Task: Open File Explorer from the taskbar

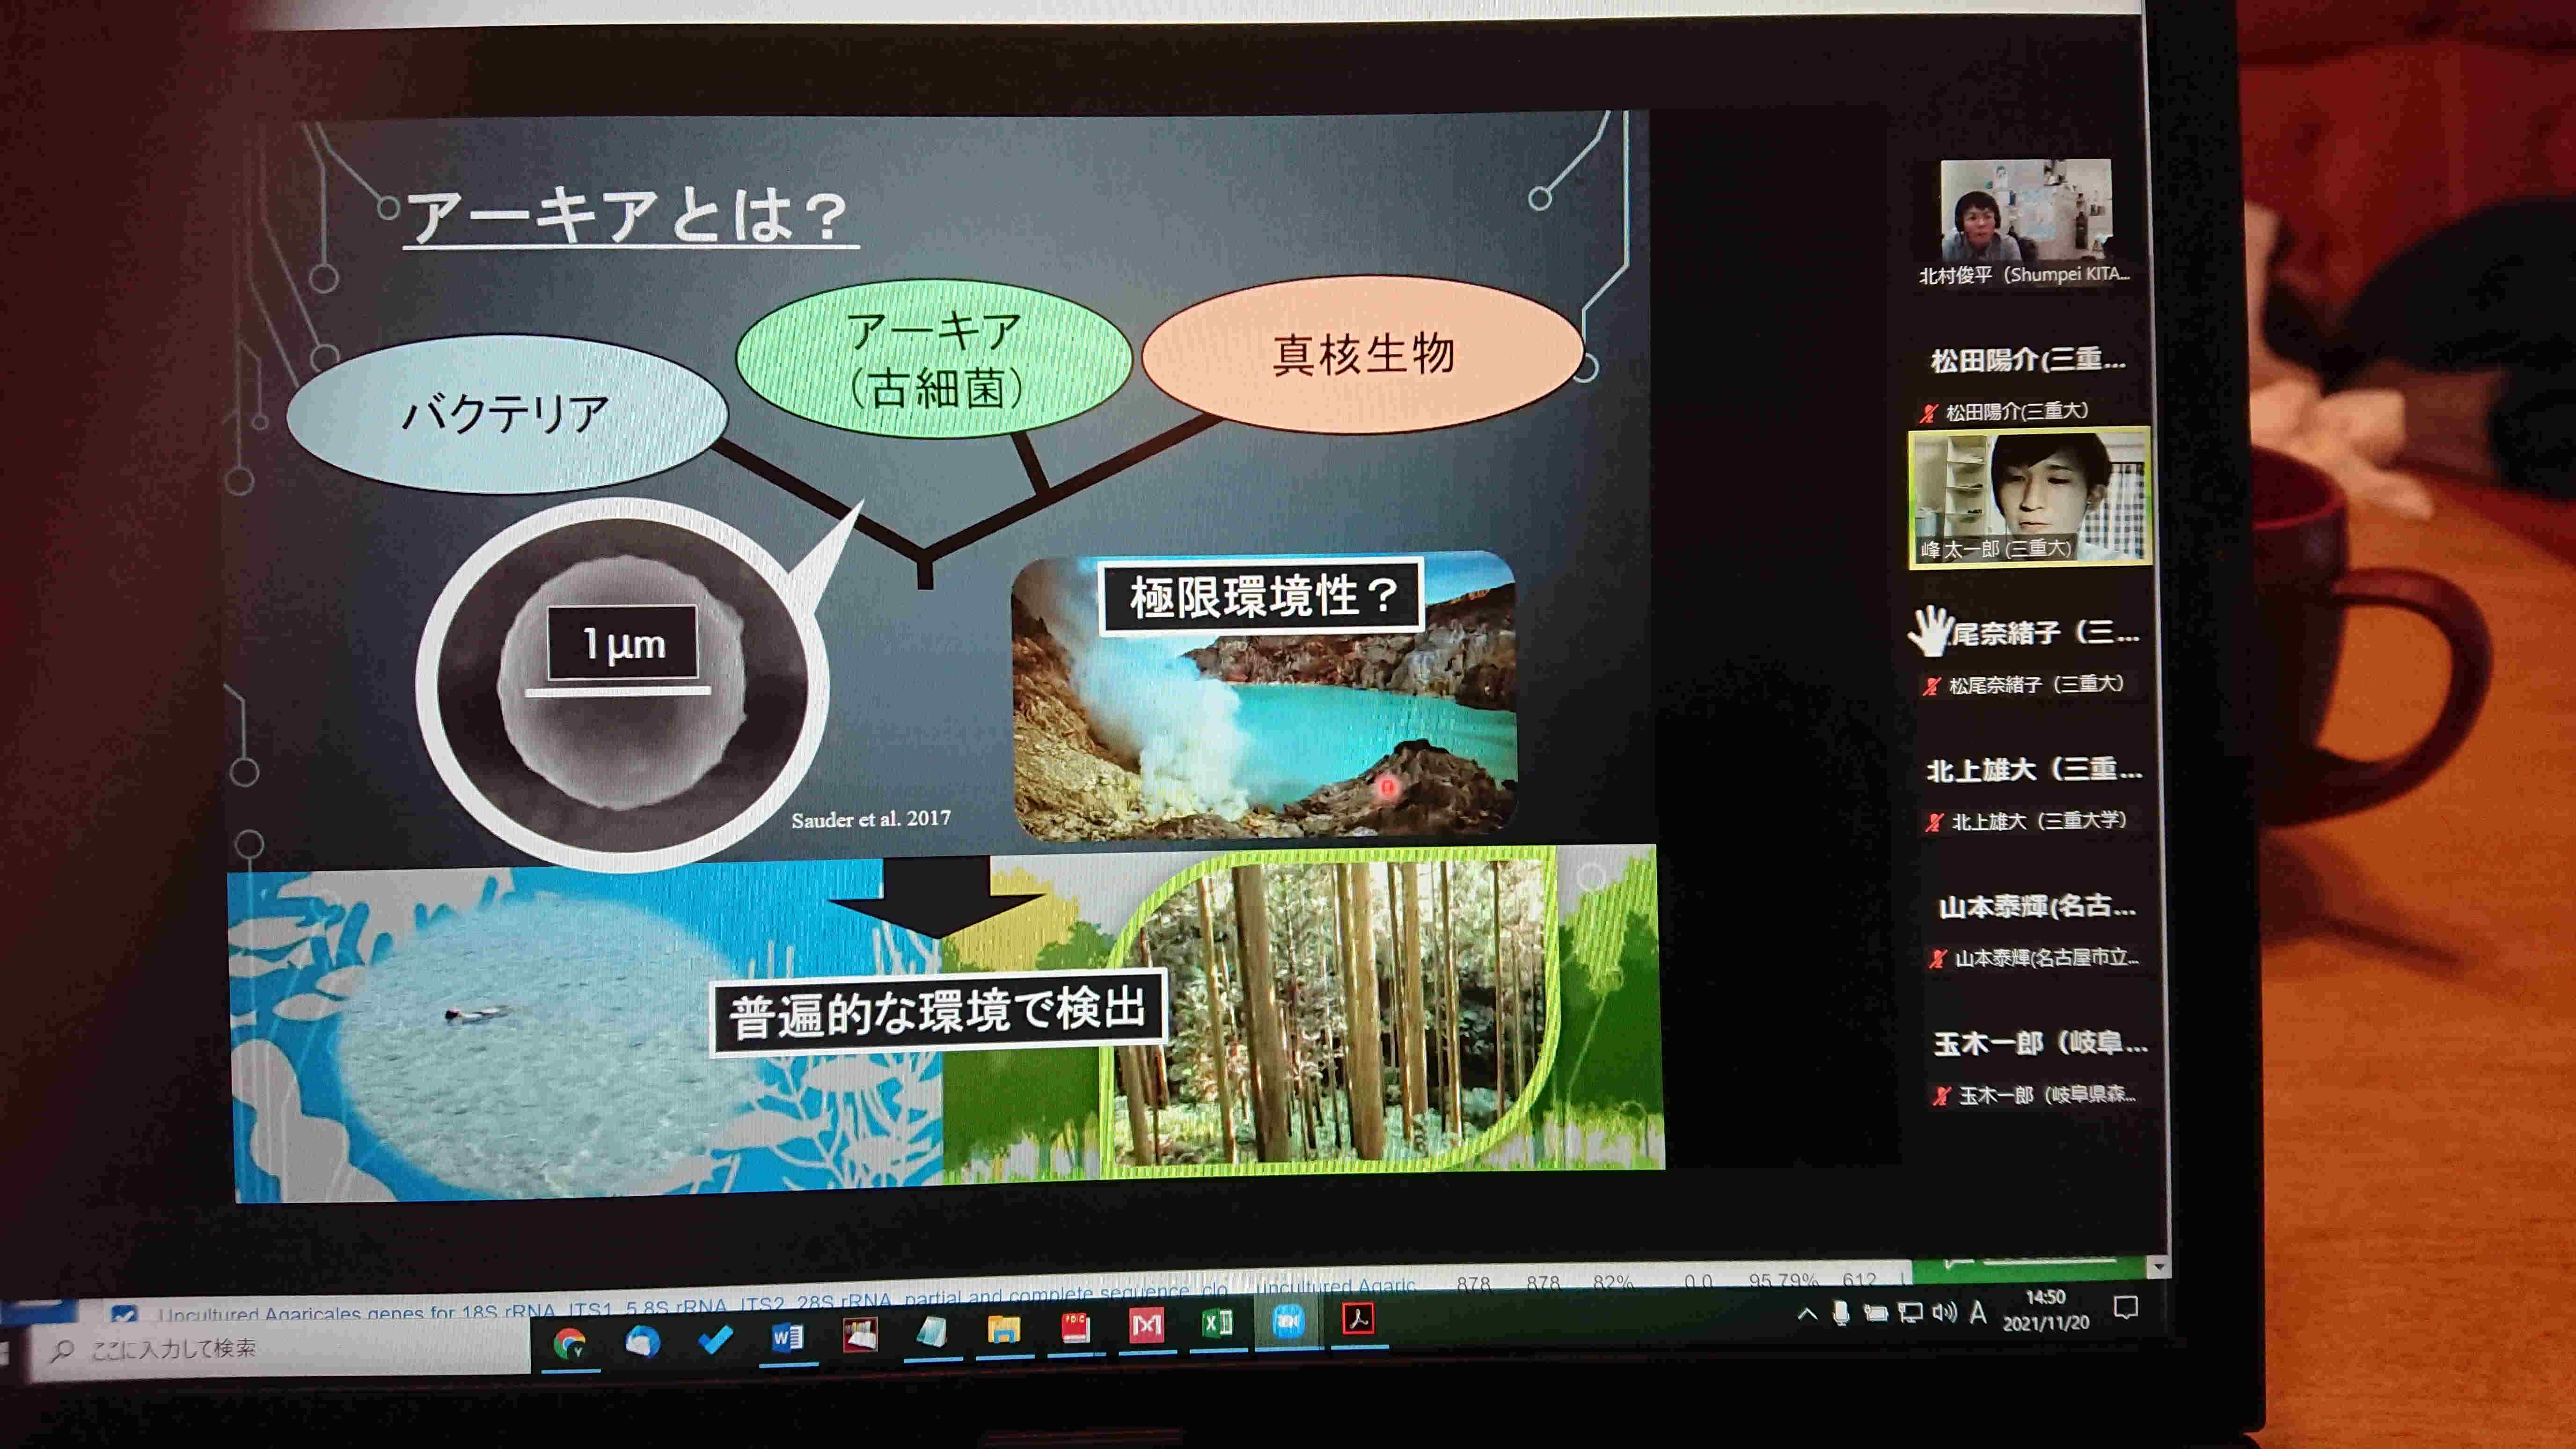Action: 1003,1330
